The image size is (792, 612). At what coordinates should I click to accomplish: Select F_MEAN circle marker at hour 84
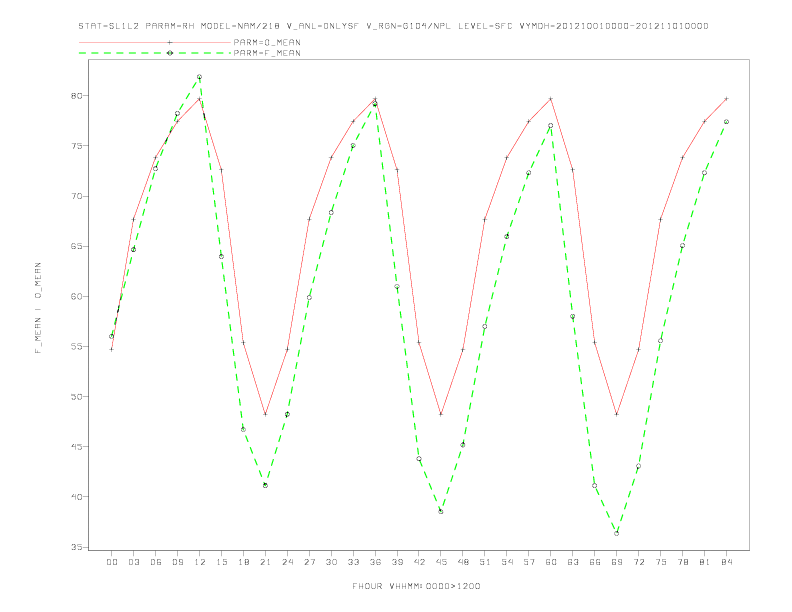click(726, 122)
